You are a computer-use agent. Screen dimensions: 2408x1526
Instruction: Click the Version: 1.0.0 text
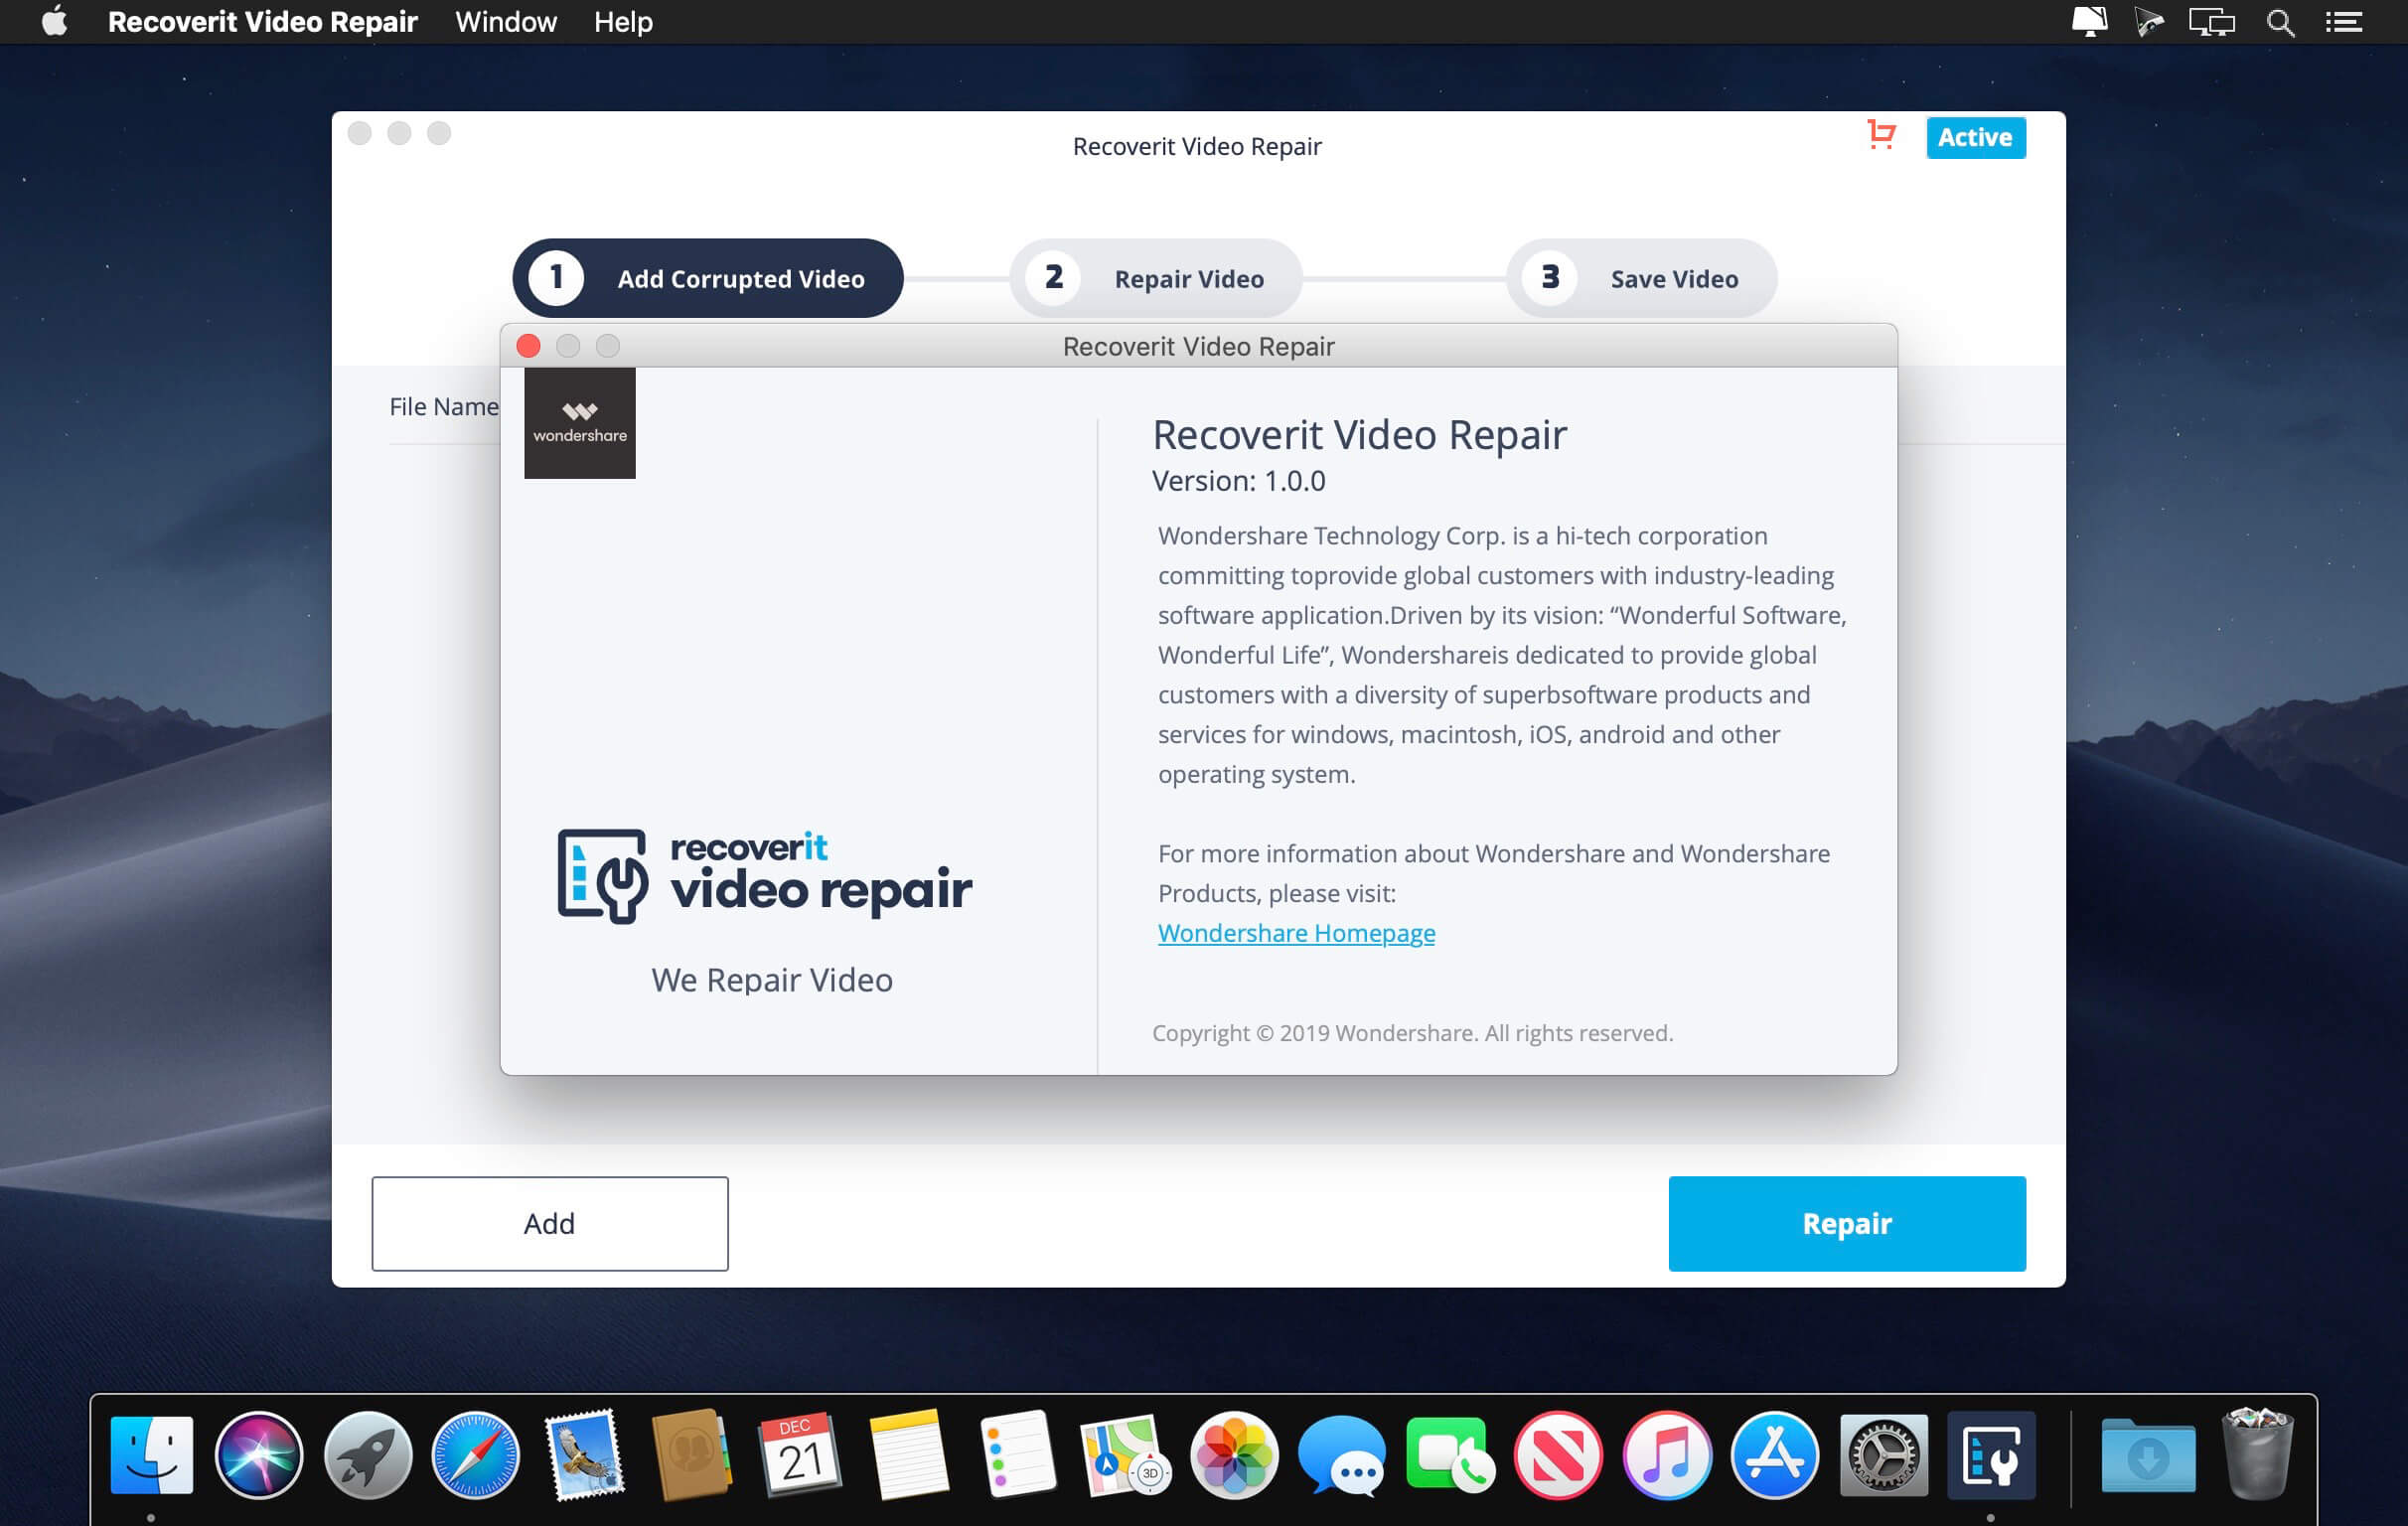point(1238,480)
